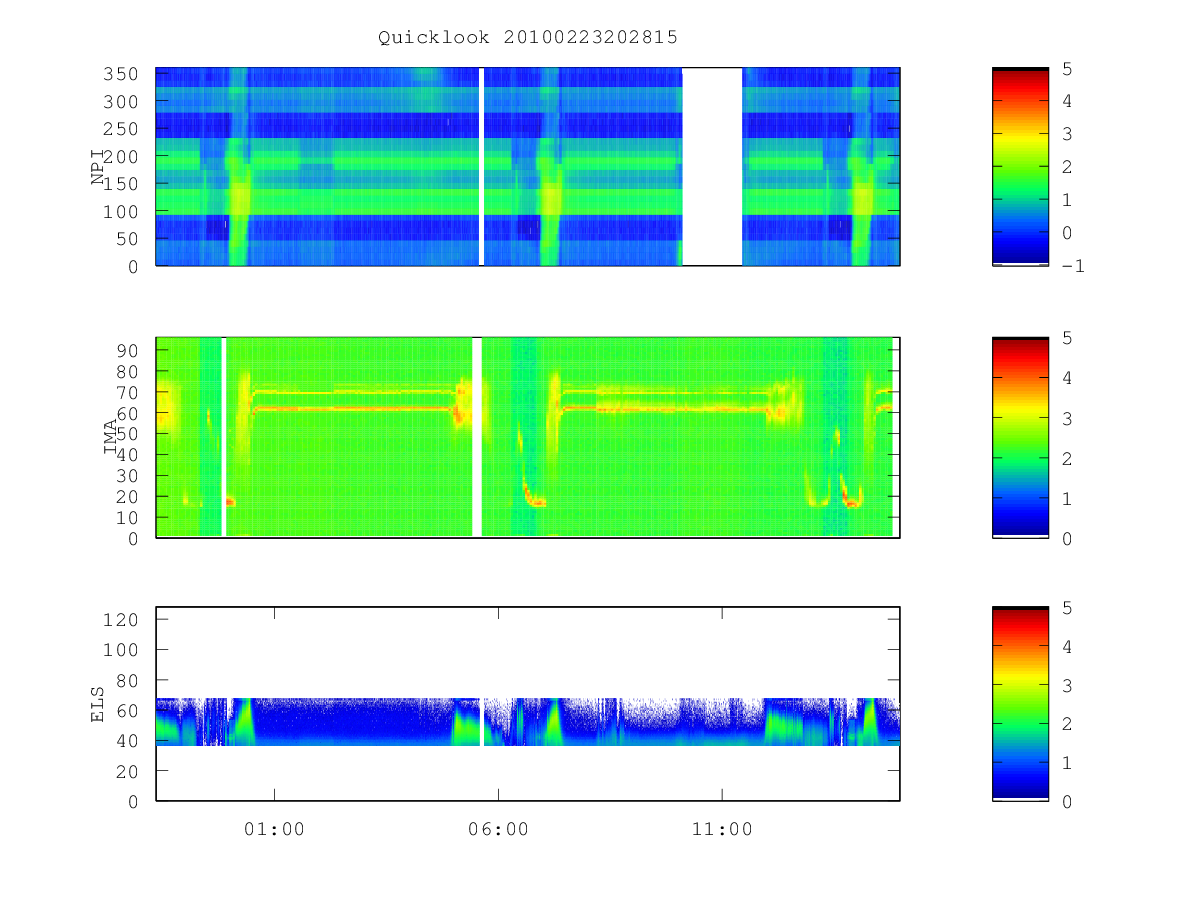Select the NPI y-axis label
The width and height of the screenshot is (1200, 900).
(x=98, y=167)
